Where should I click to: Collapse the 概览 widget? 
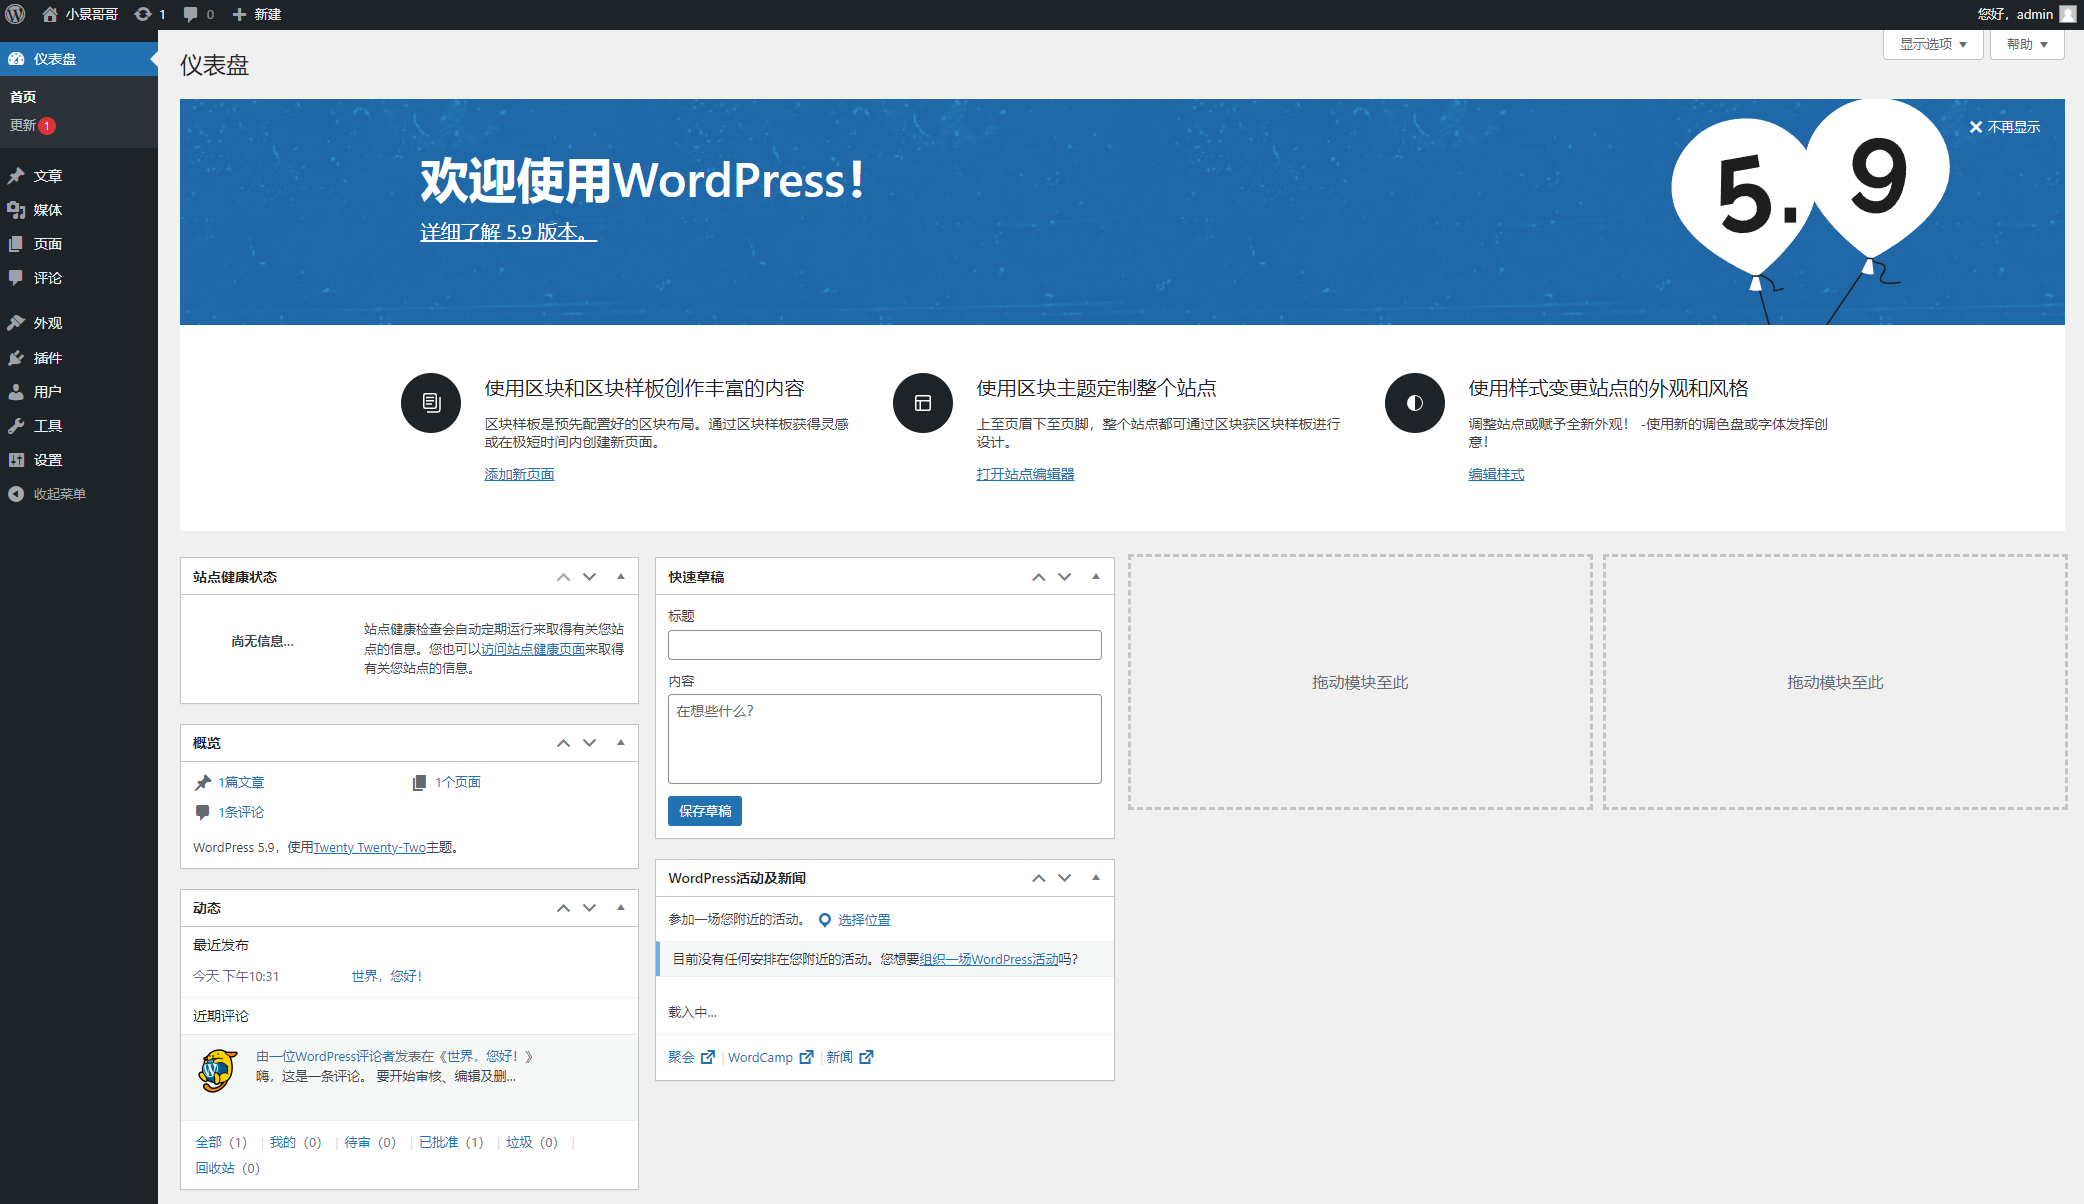pyautogui.click(x=620, y=743)
